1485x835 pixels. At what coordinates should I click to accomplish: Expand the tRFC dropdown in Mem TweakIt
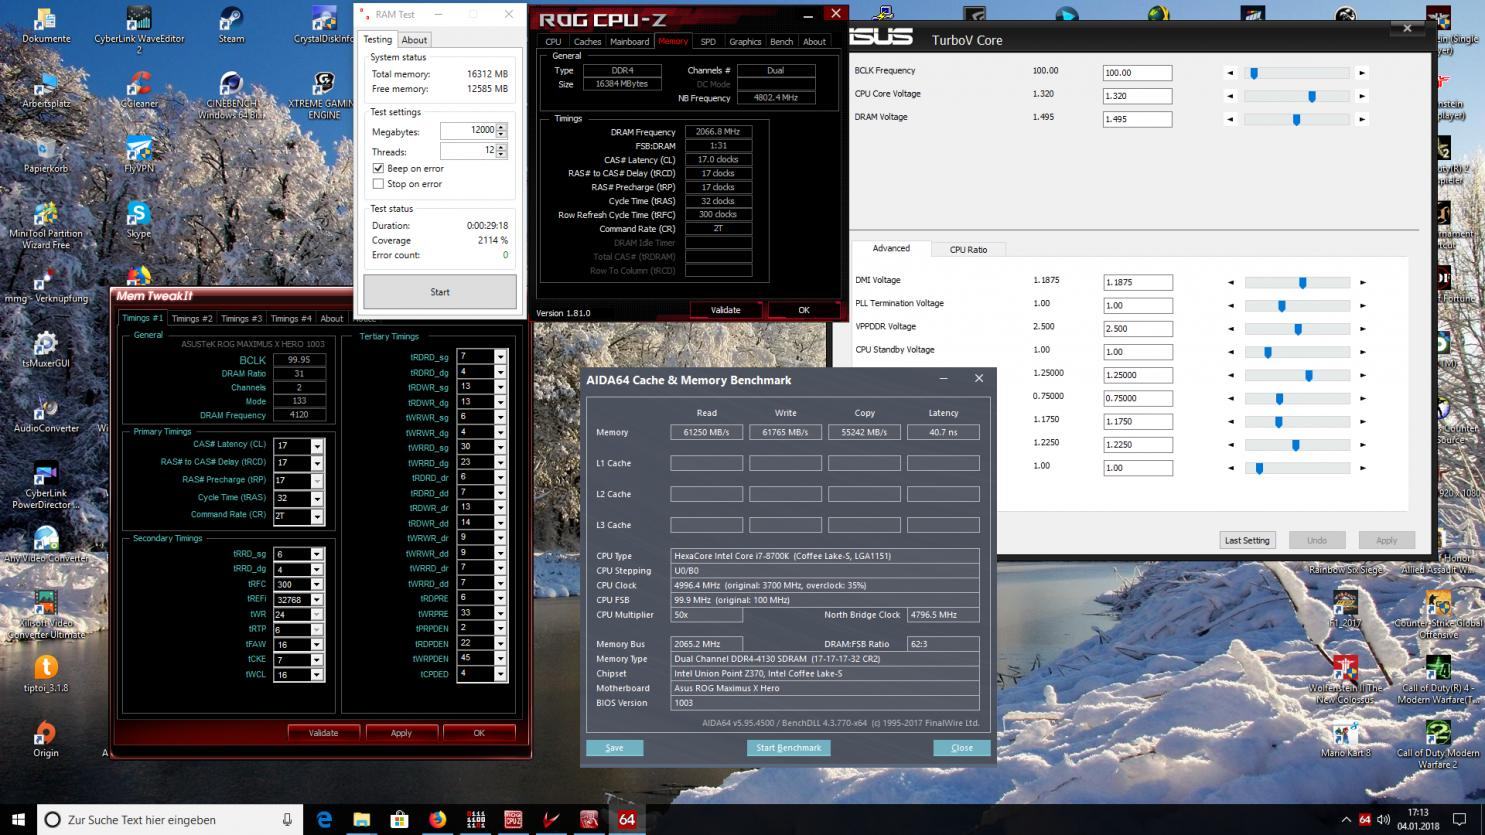pos(317,584)
